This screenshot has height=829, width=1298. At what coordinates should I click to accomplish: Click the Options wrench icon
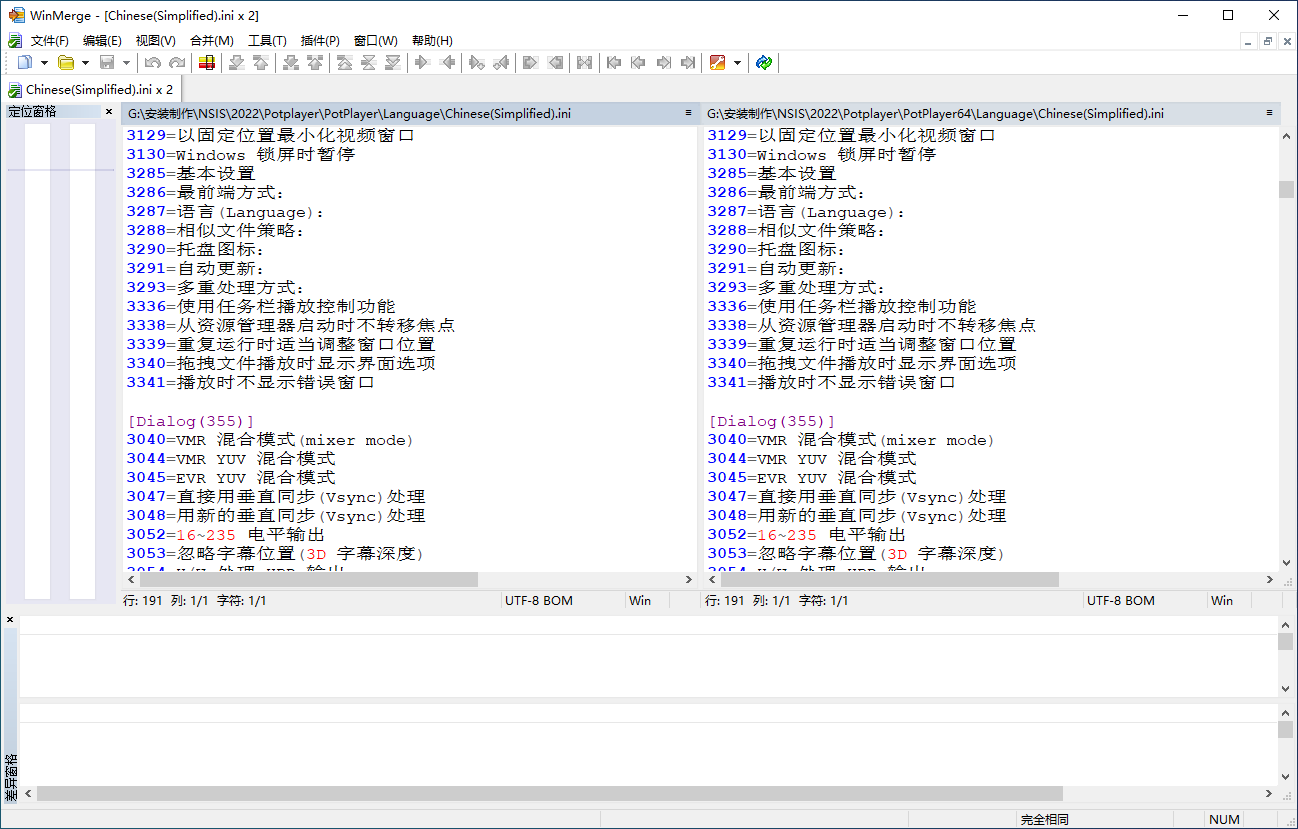[717, 63]
